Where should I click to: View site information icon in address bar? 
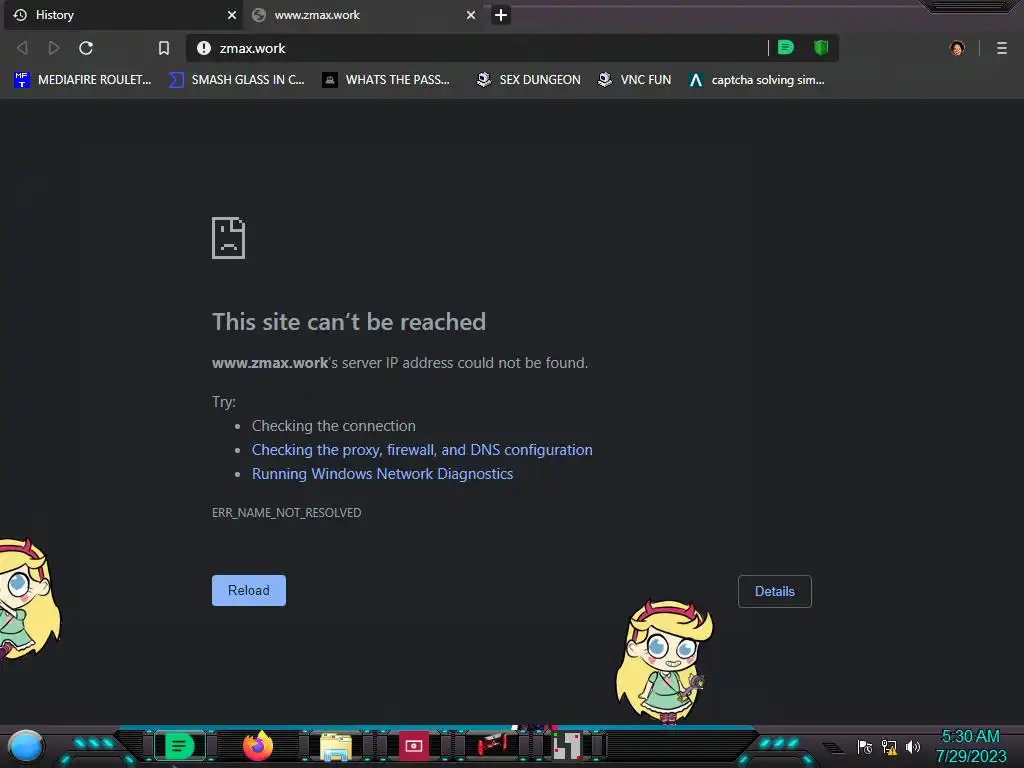coord(204,48)
